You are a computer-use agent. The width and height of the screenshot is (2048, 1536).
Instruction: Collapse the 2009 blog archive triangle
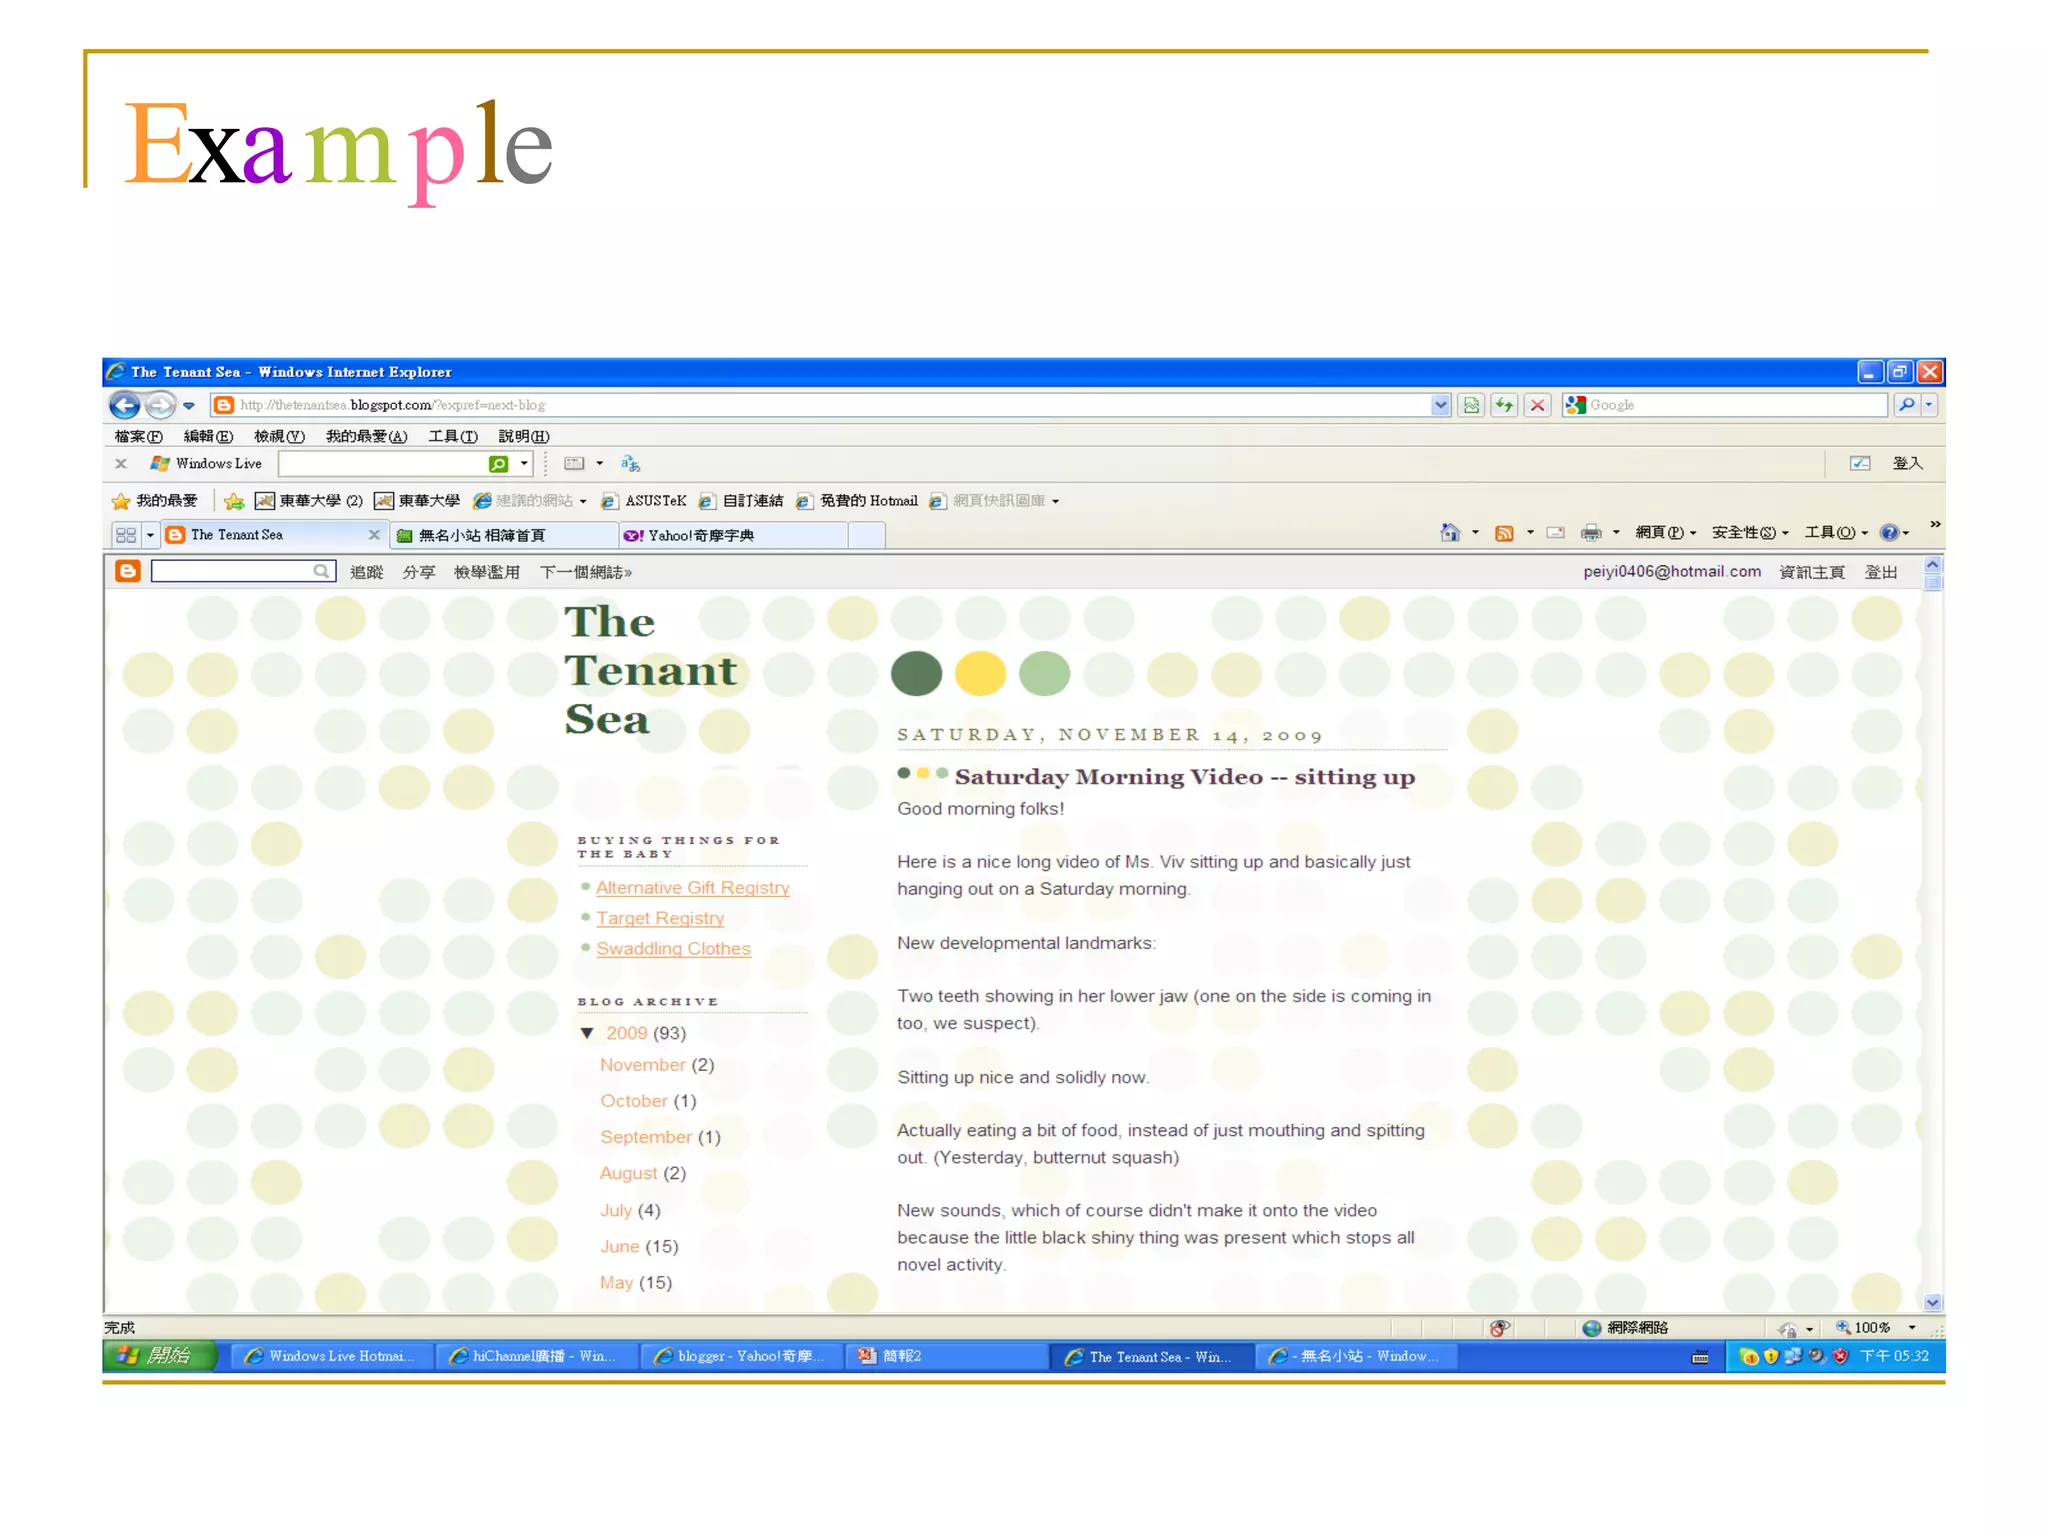[588, 1033]
